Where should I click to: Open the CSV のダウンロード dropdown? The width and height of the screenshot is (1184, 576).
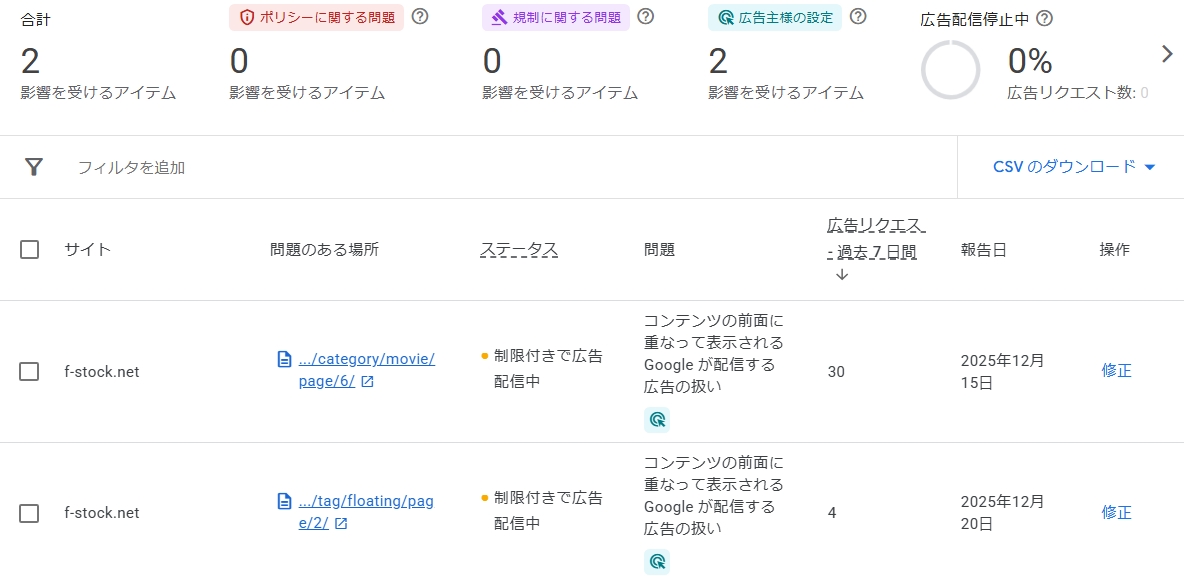coord(1073,167)
